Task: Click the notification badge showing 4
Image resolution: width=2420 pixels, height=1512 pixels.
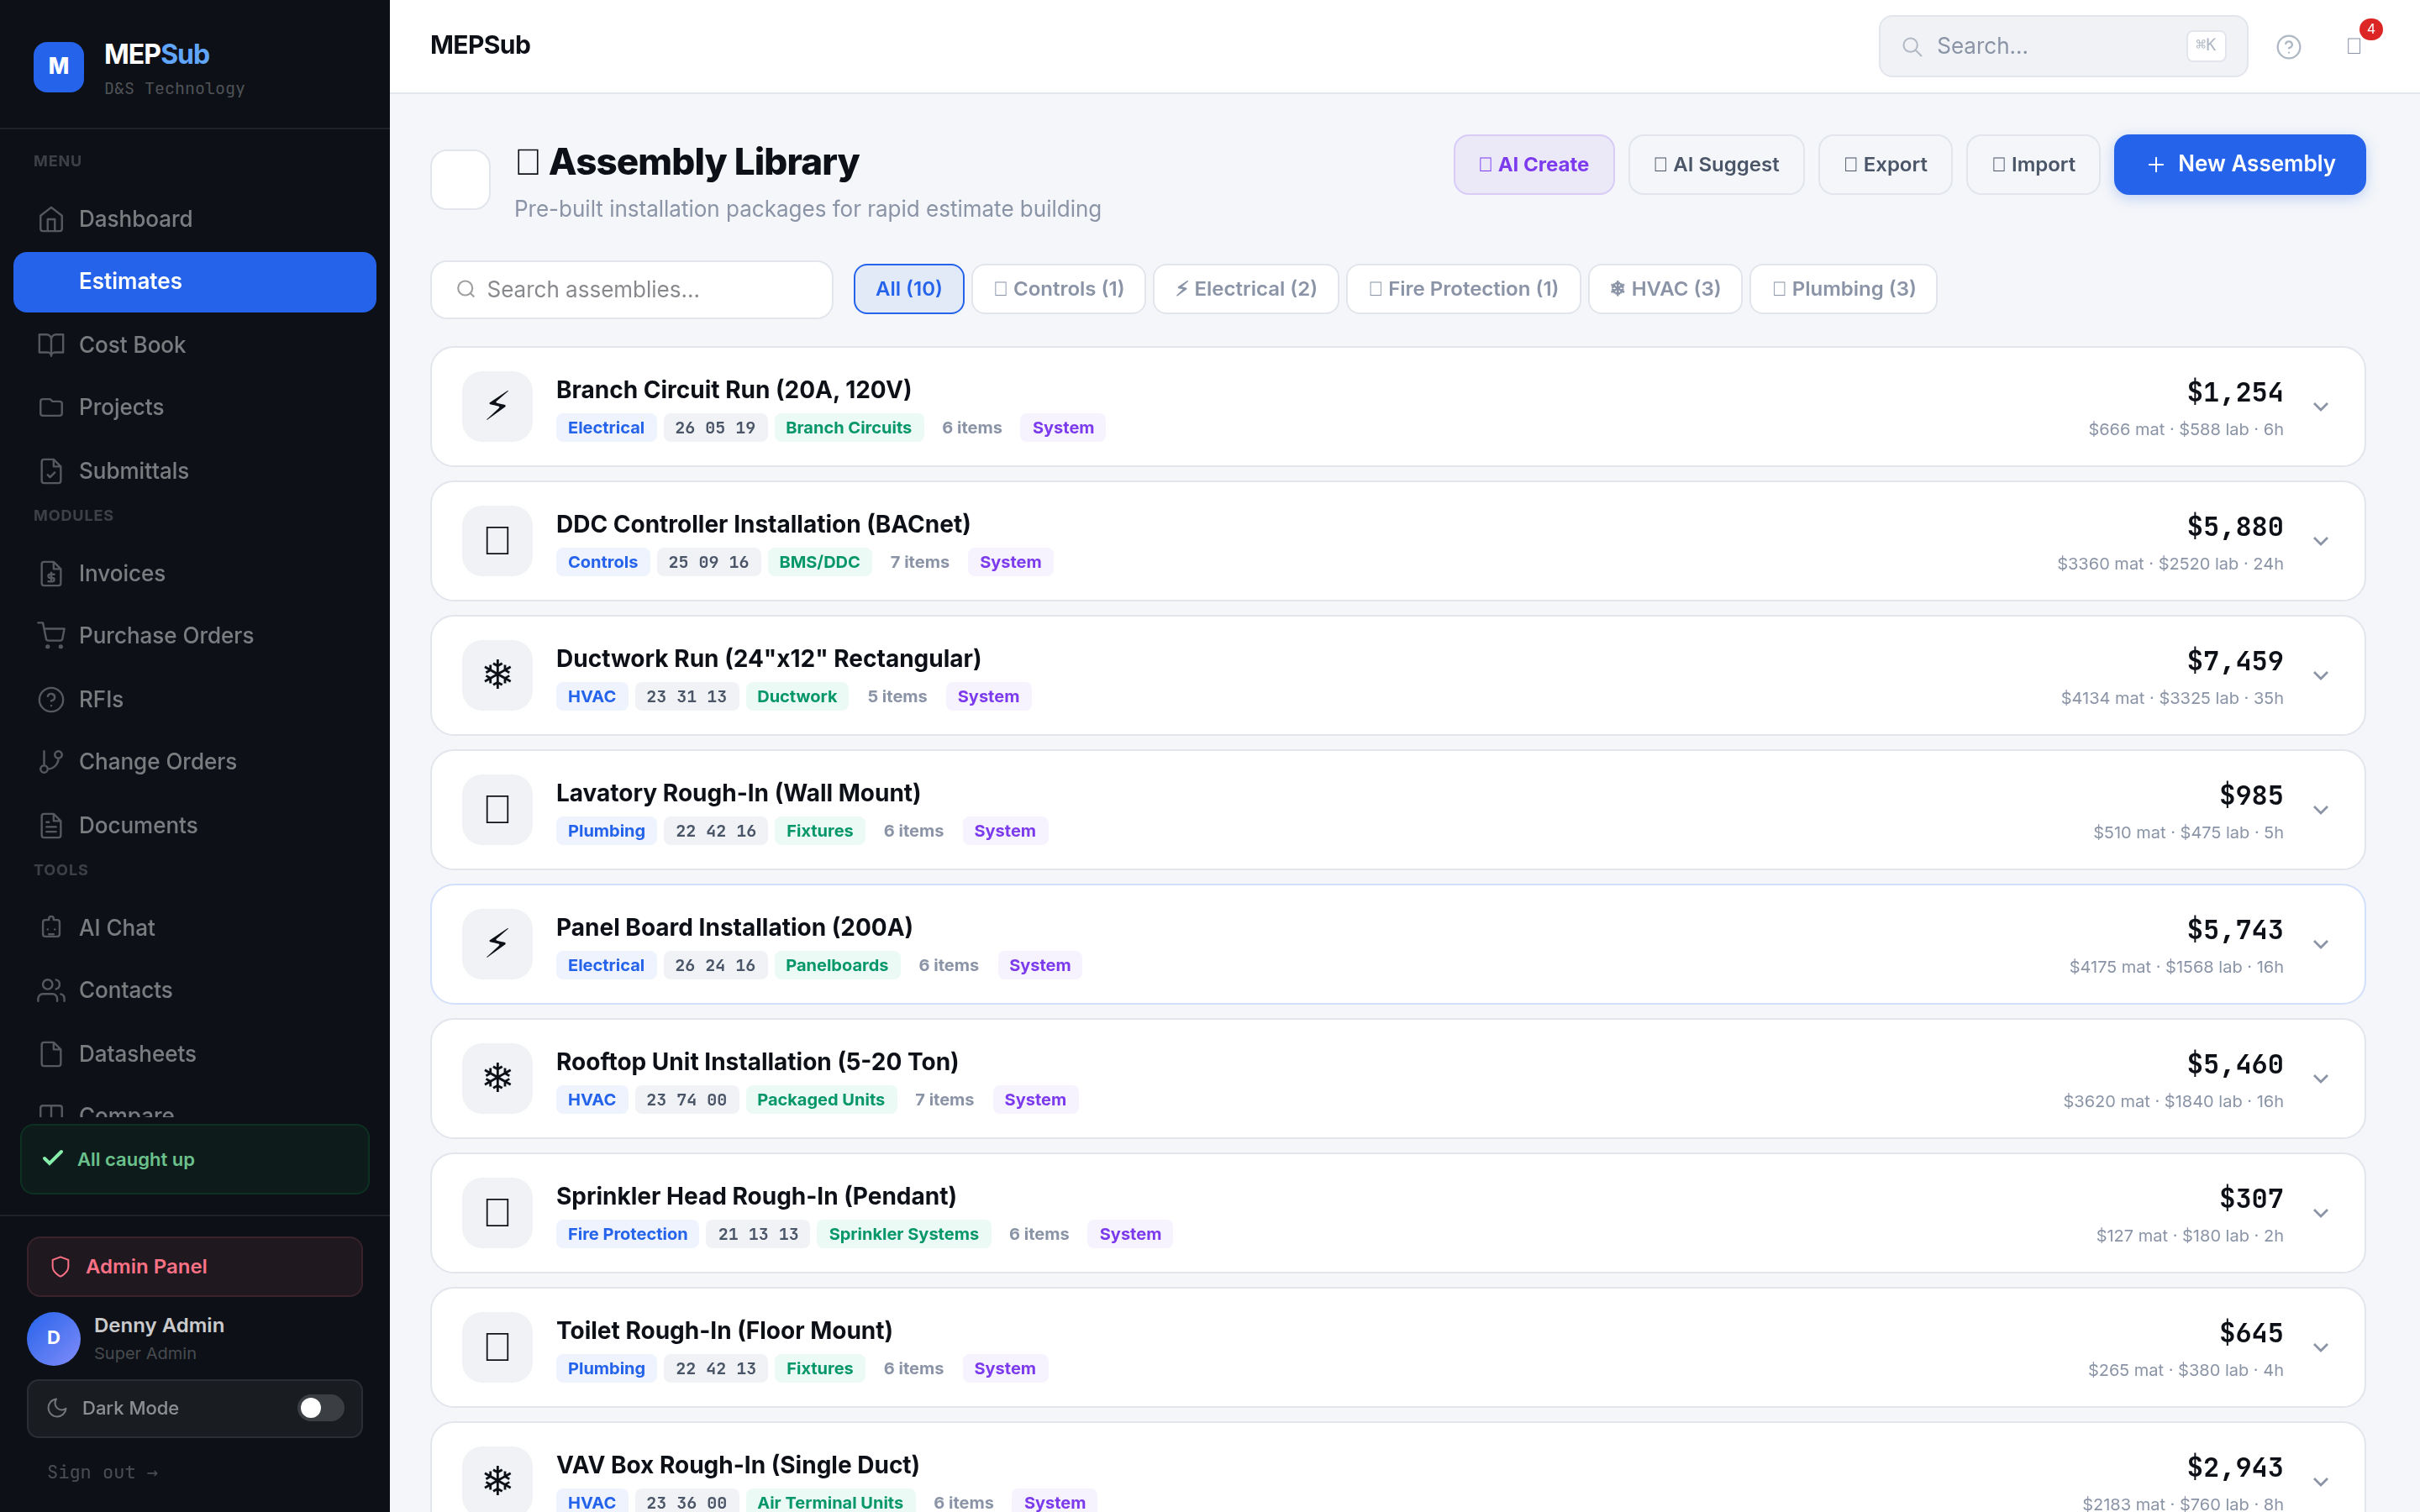Action: tap(2371, 29)
